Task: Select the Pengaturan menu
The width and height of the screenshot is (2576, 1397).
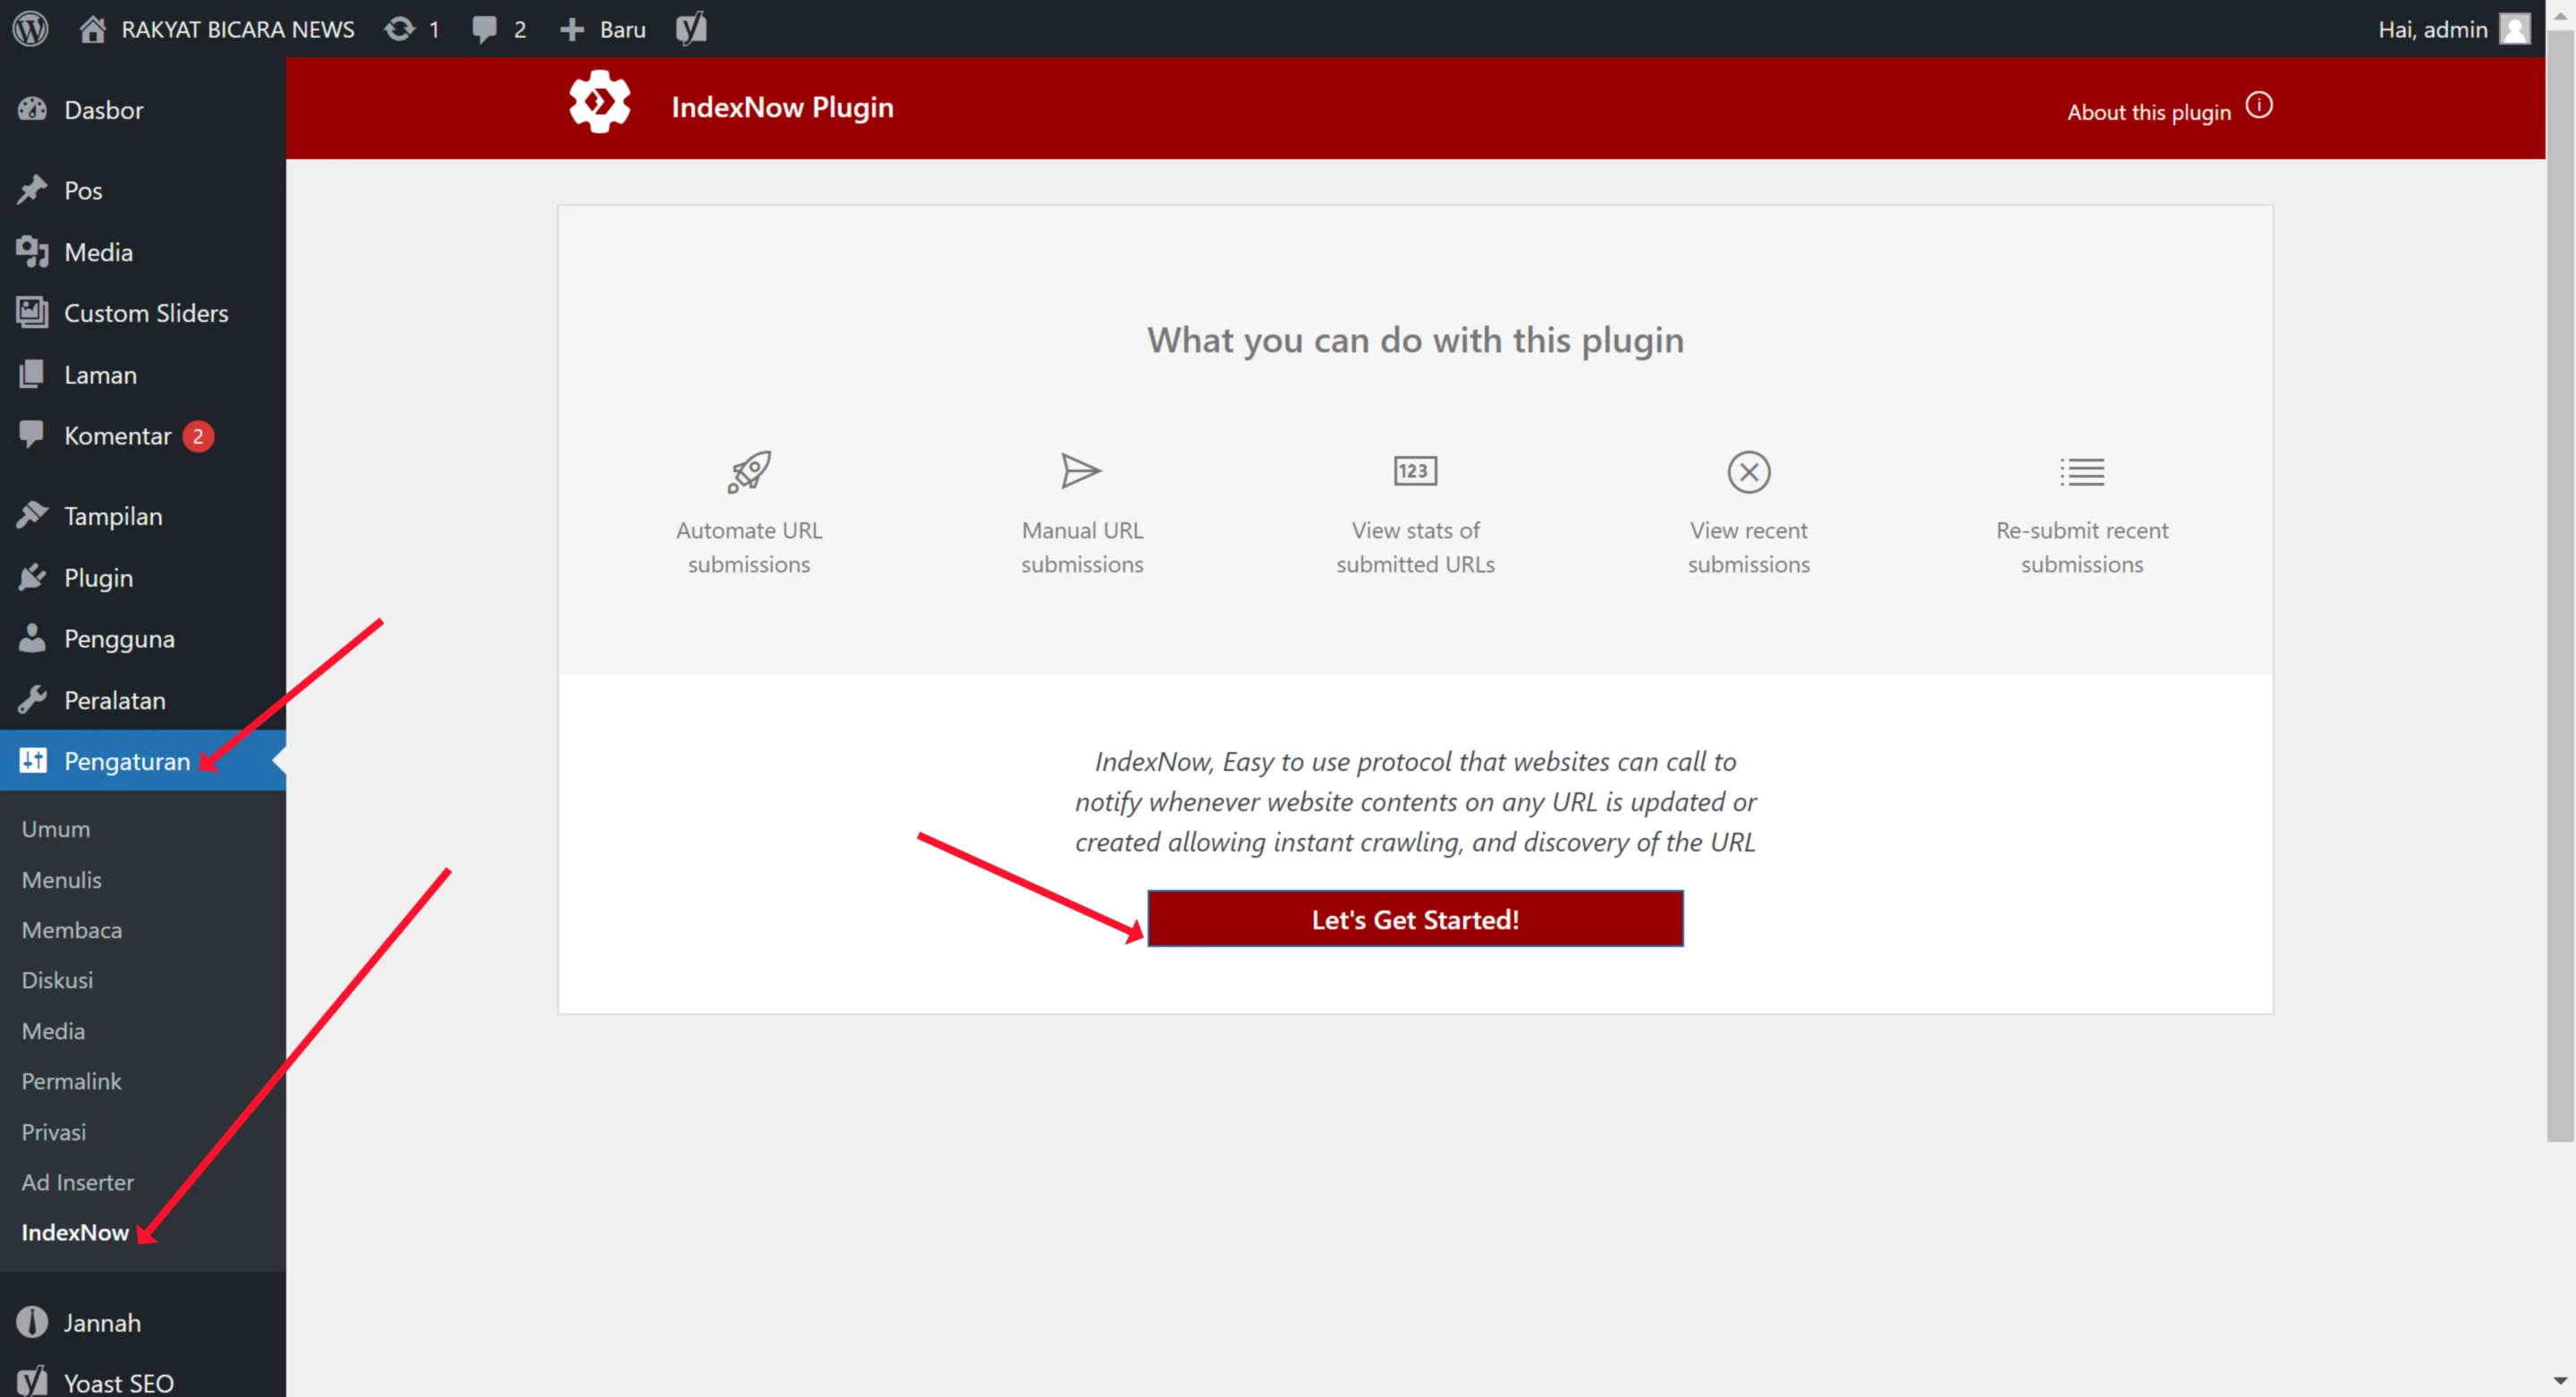Action: click(x=143, y=761)
